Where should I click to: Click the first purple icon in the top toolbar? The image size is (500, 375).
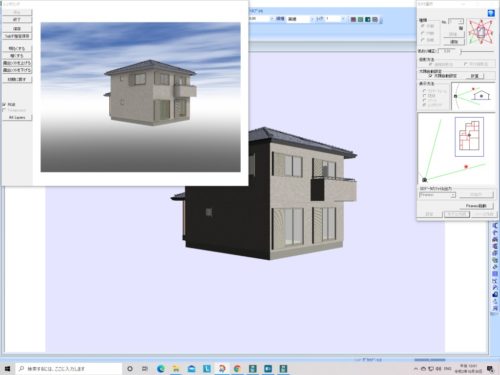click(x=353, y=19)
